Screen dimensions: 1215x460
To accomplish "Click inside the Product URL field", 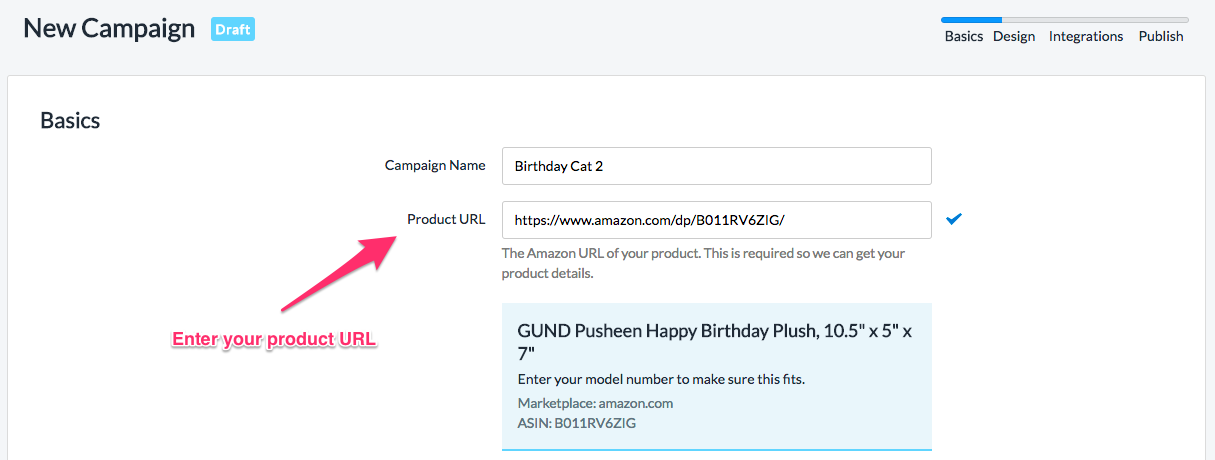I will 716,220.
